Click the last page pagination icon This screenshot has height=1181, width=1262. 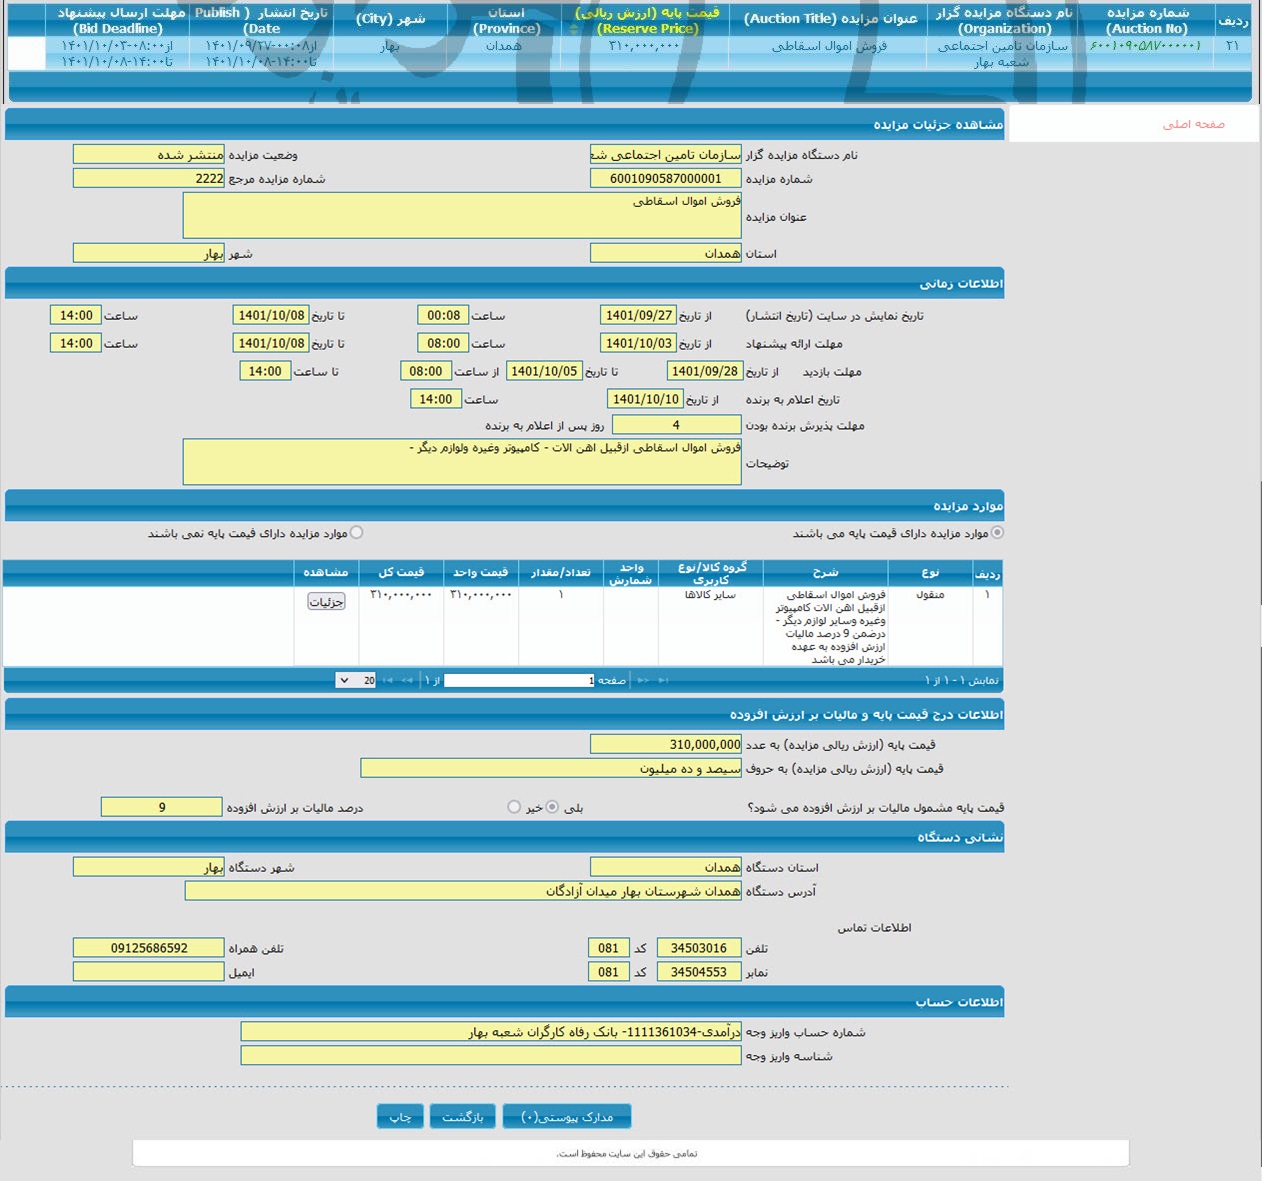click(x=388, y=681)
